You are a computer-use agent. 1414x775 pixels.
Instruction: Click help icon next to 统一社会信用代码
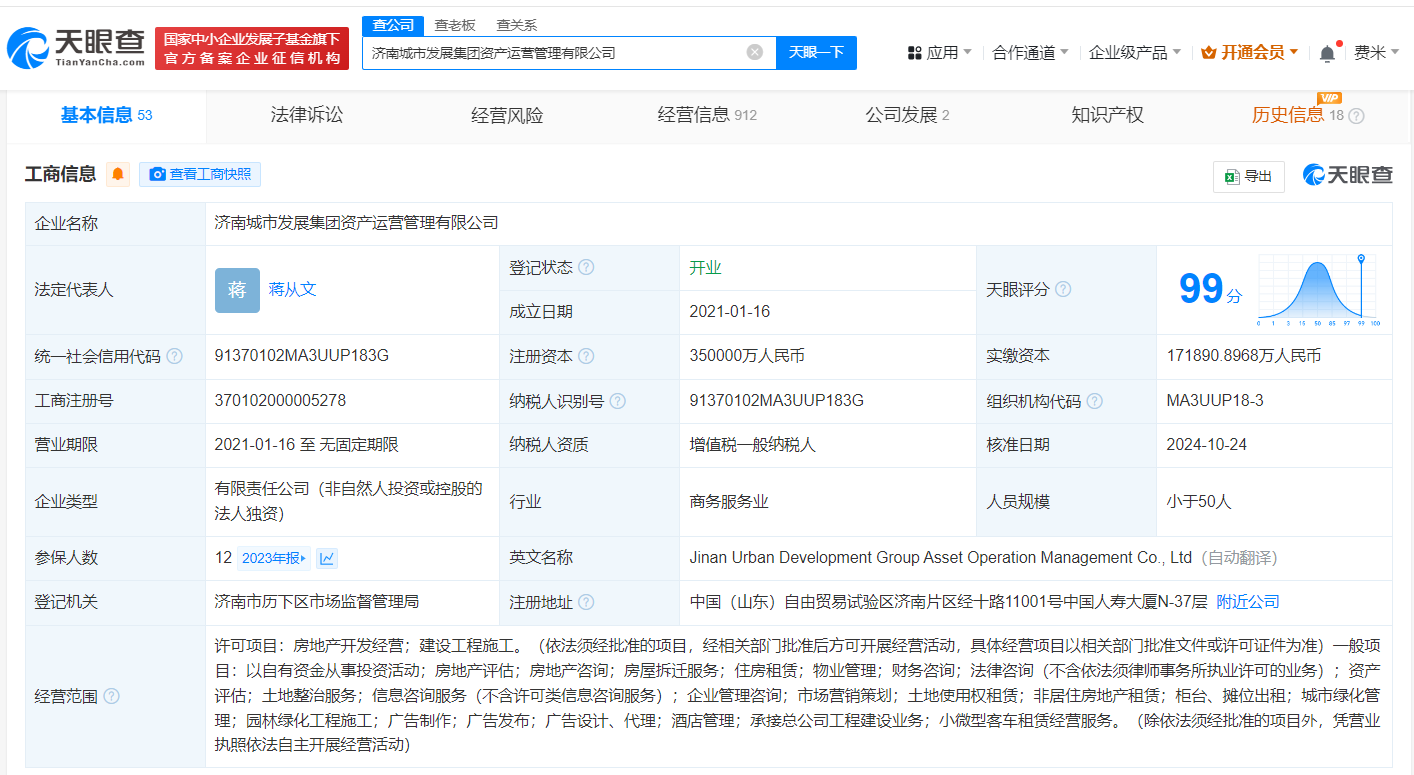click(x=175, y=356)
